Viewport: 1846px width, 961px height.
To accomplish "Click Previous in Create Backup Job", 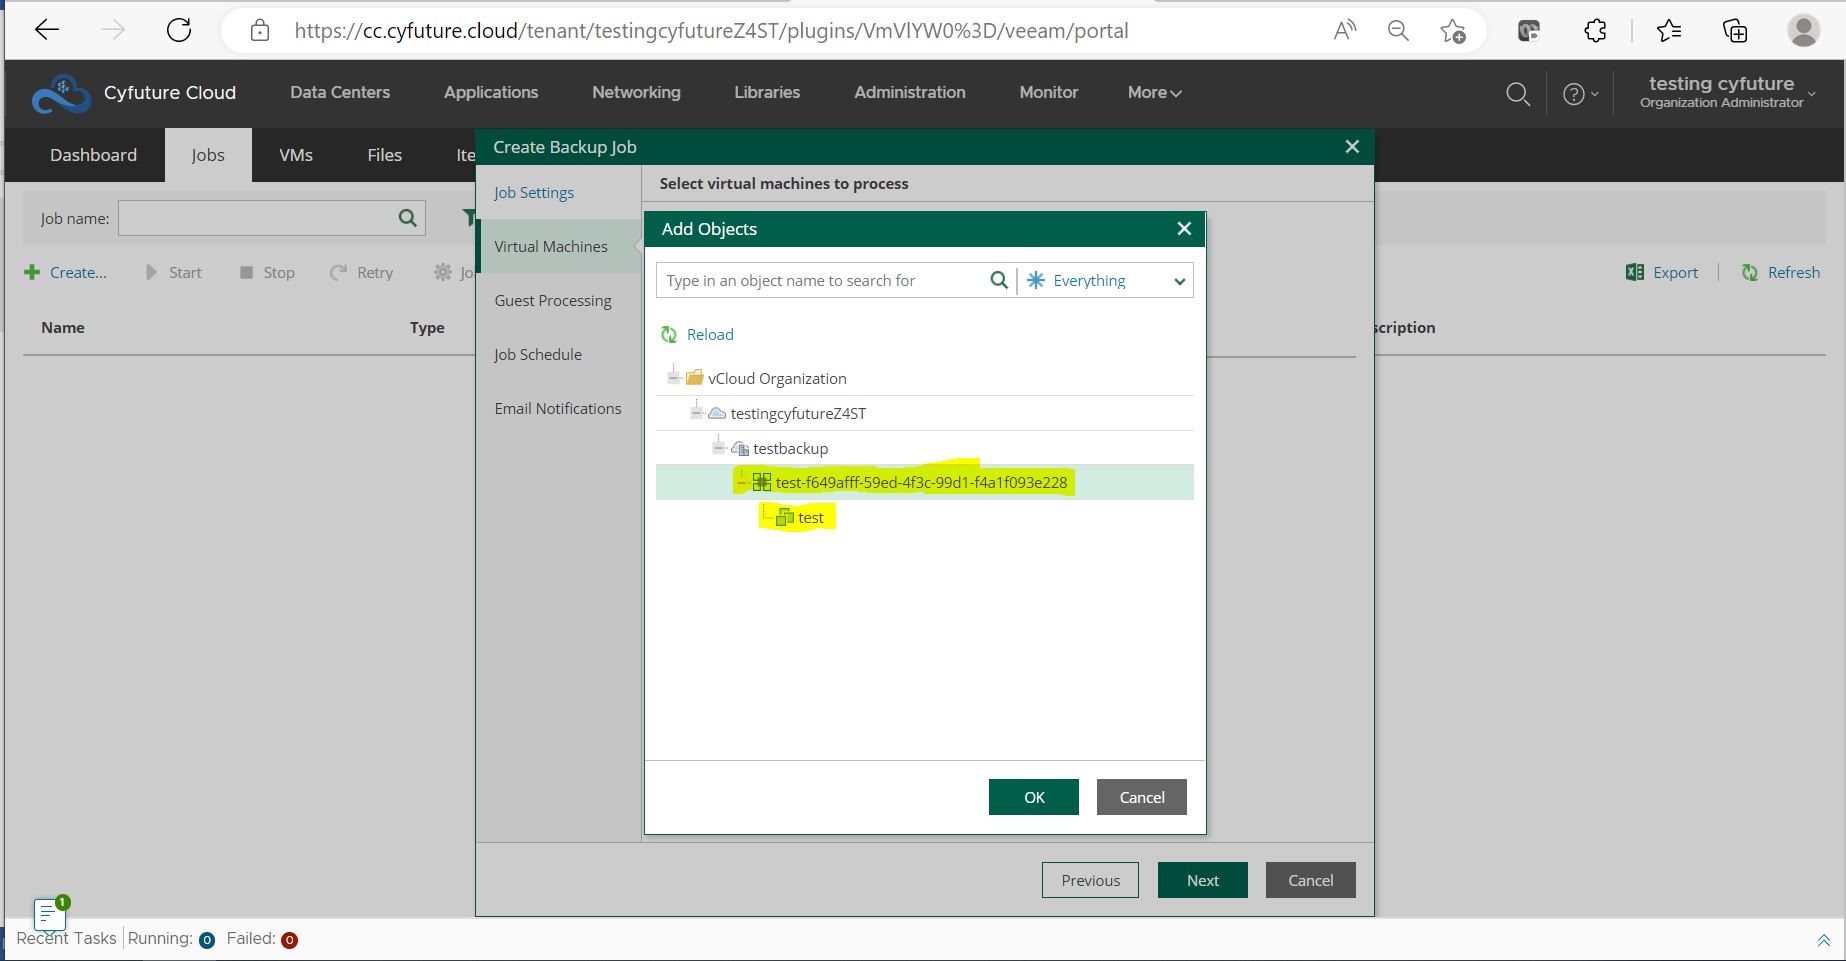I will point(1090,880).
